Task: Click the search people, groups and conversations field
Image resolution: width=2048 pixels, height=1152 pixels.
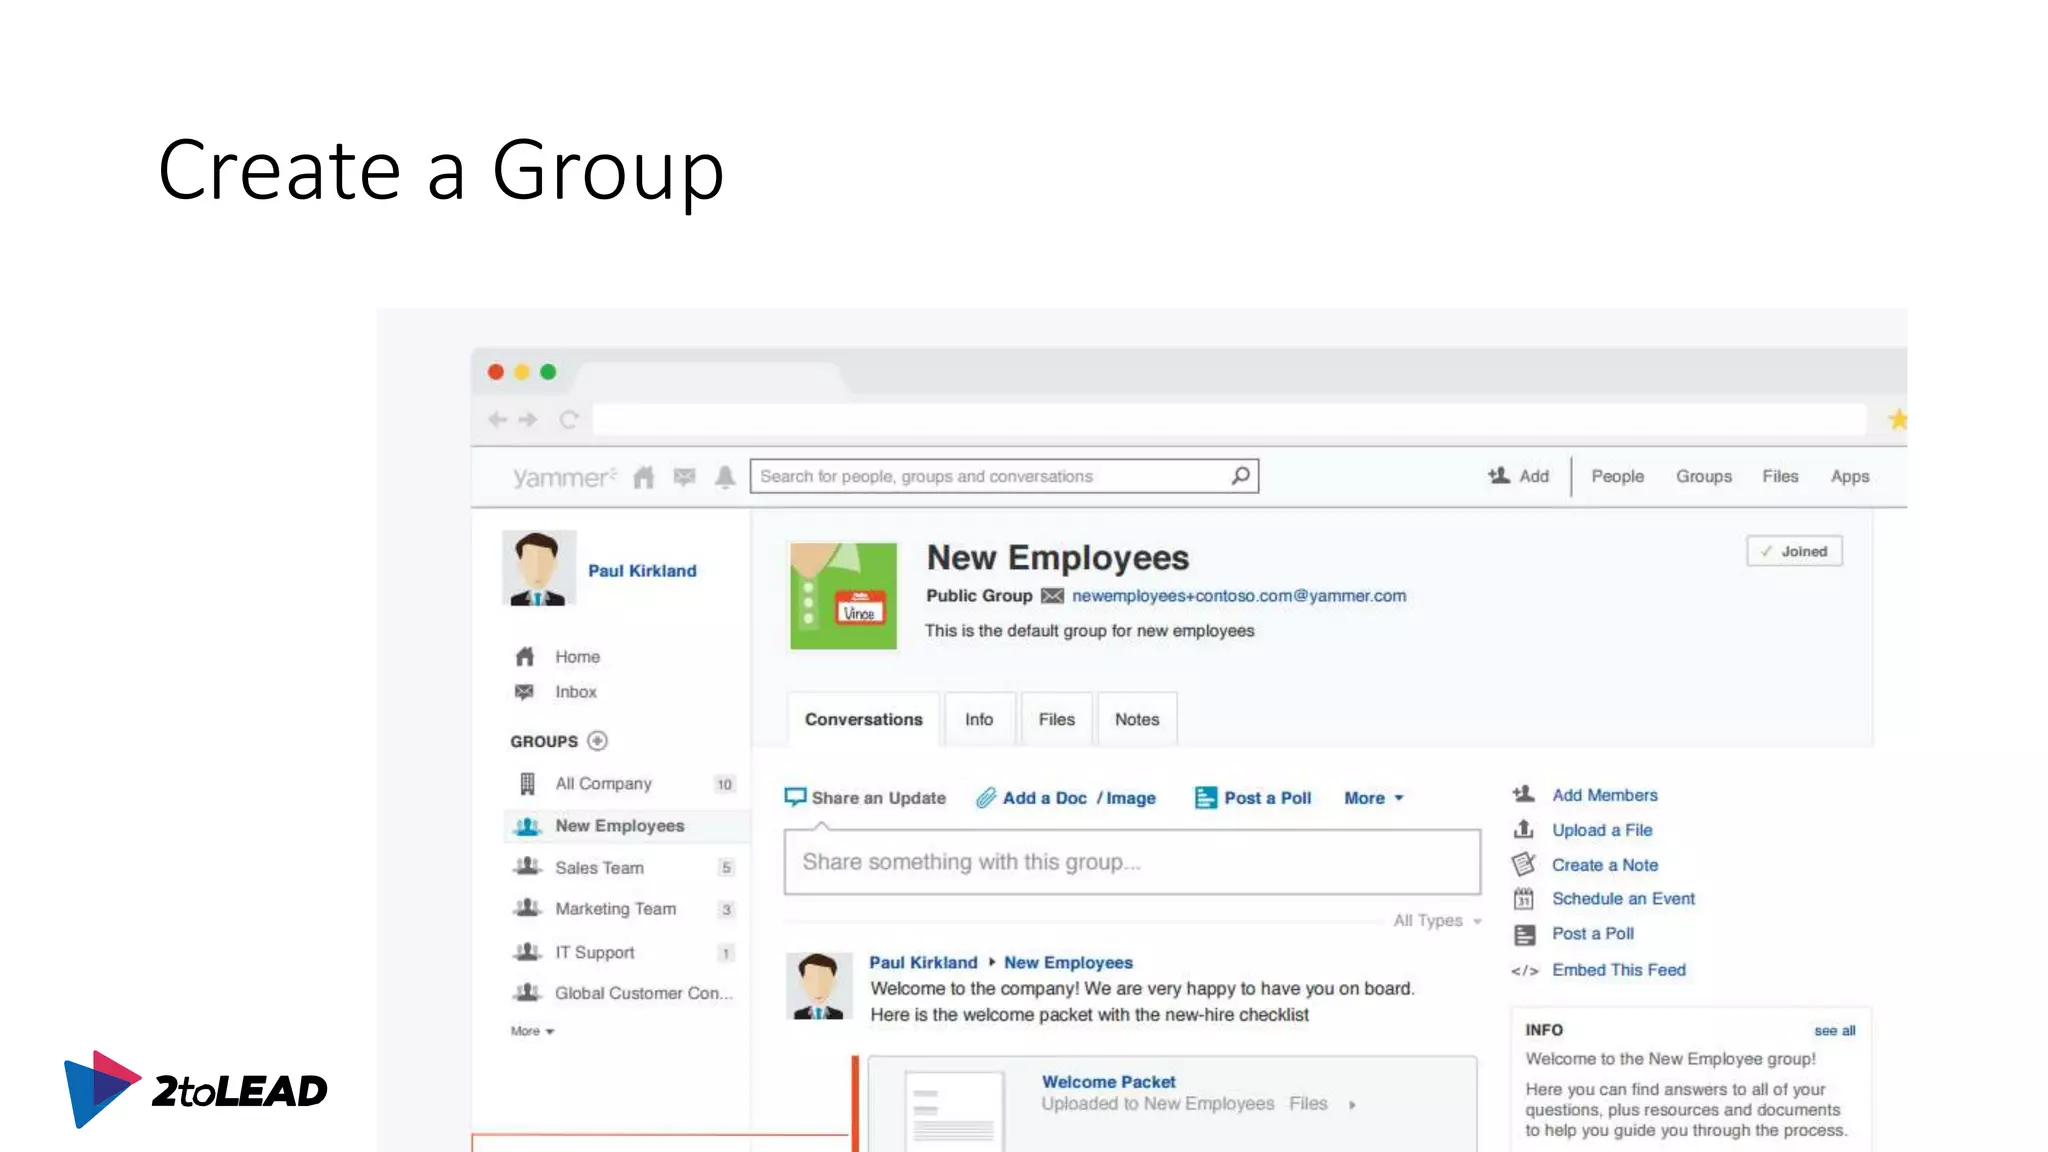Action: 1004,476
